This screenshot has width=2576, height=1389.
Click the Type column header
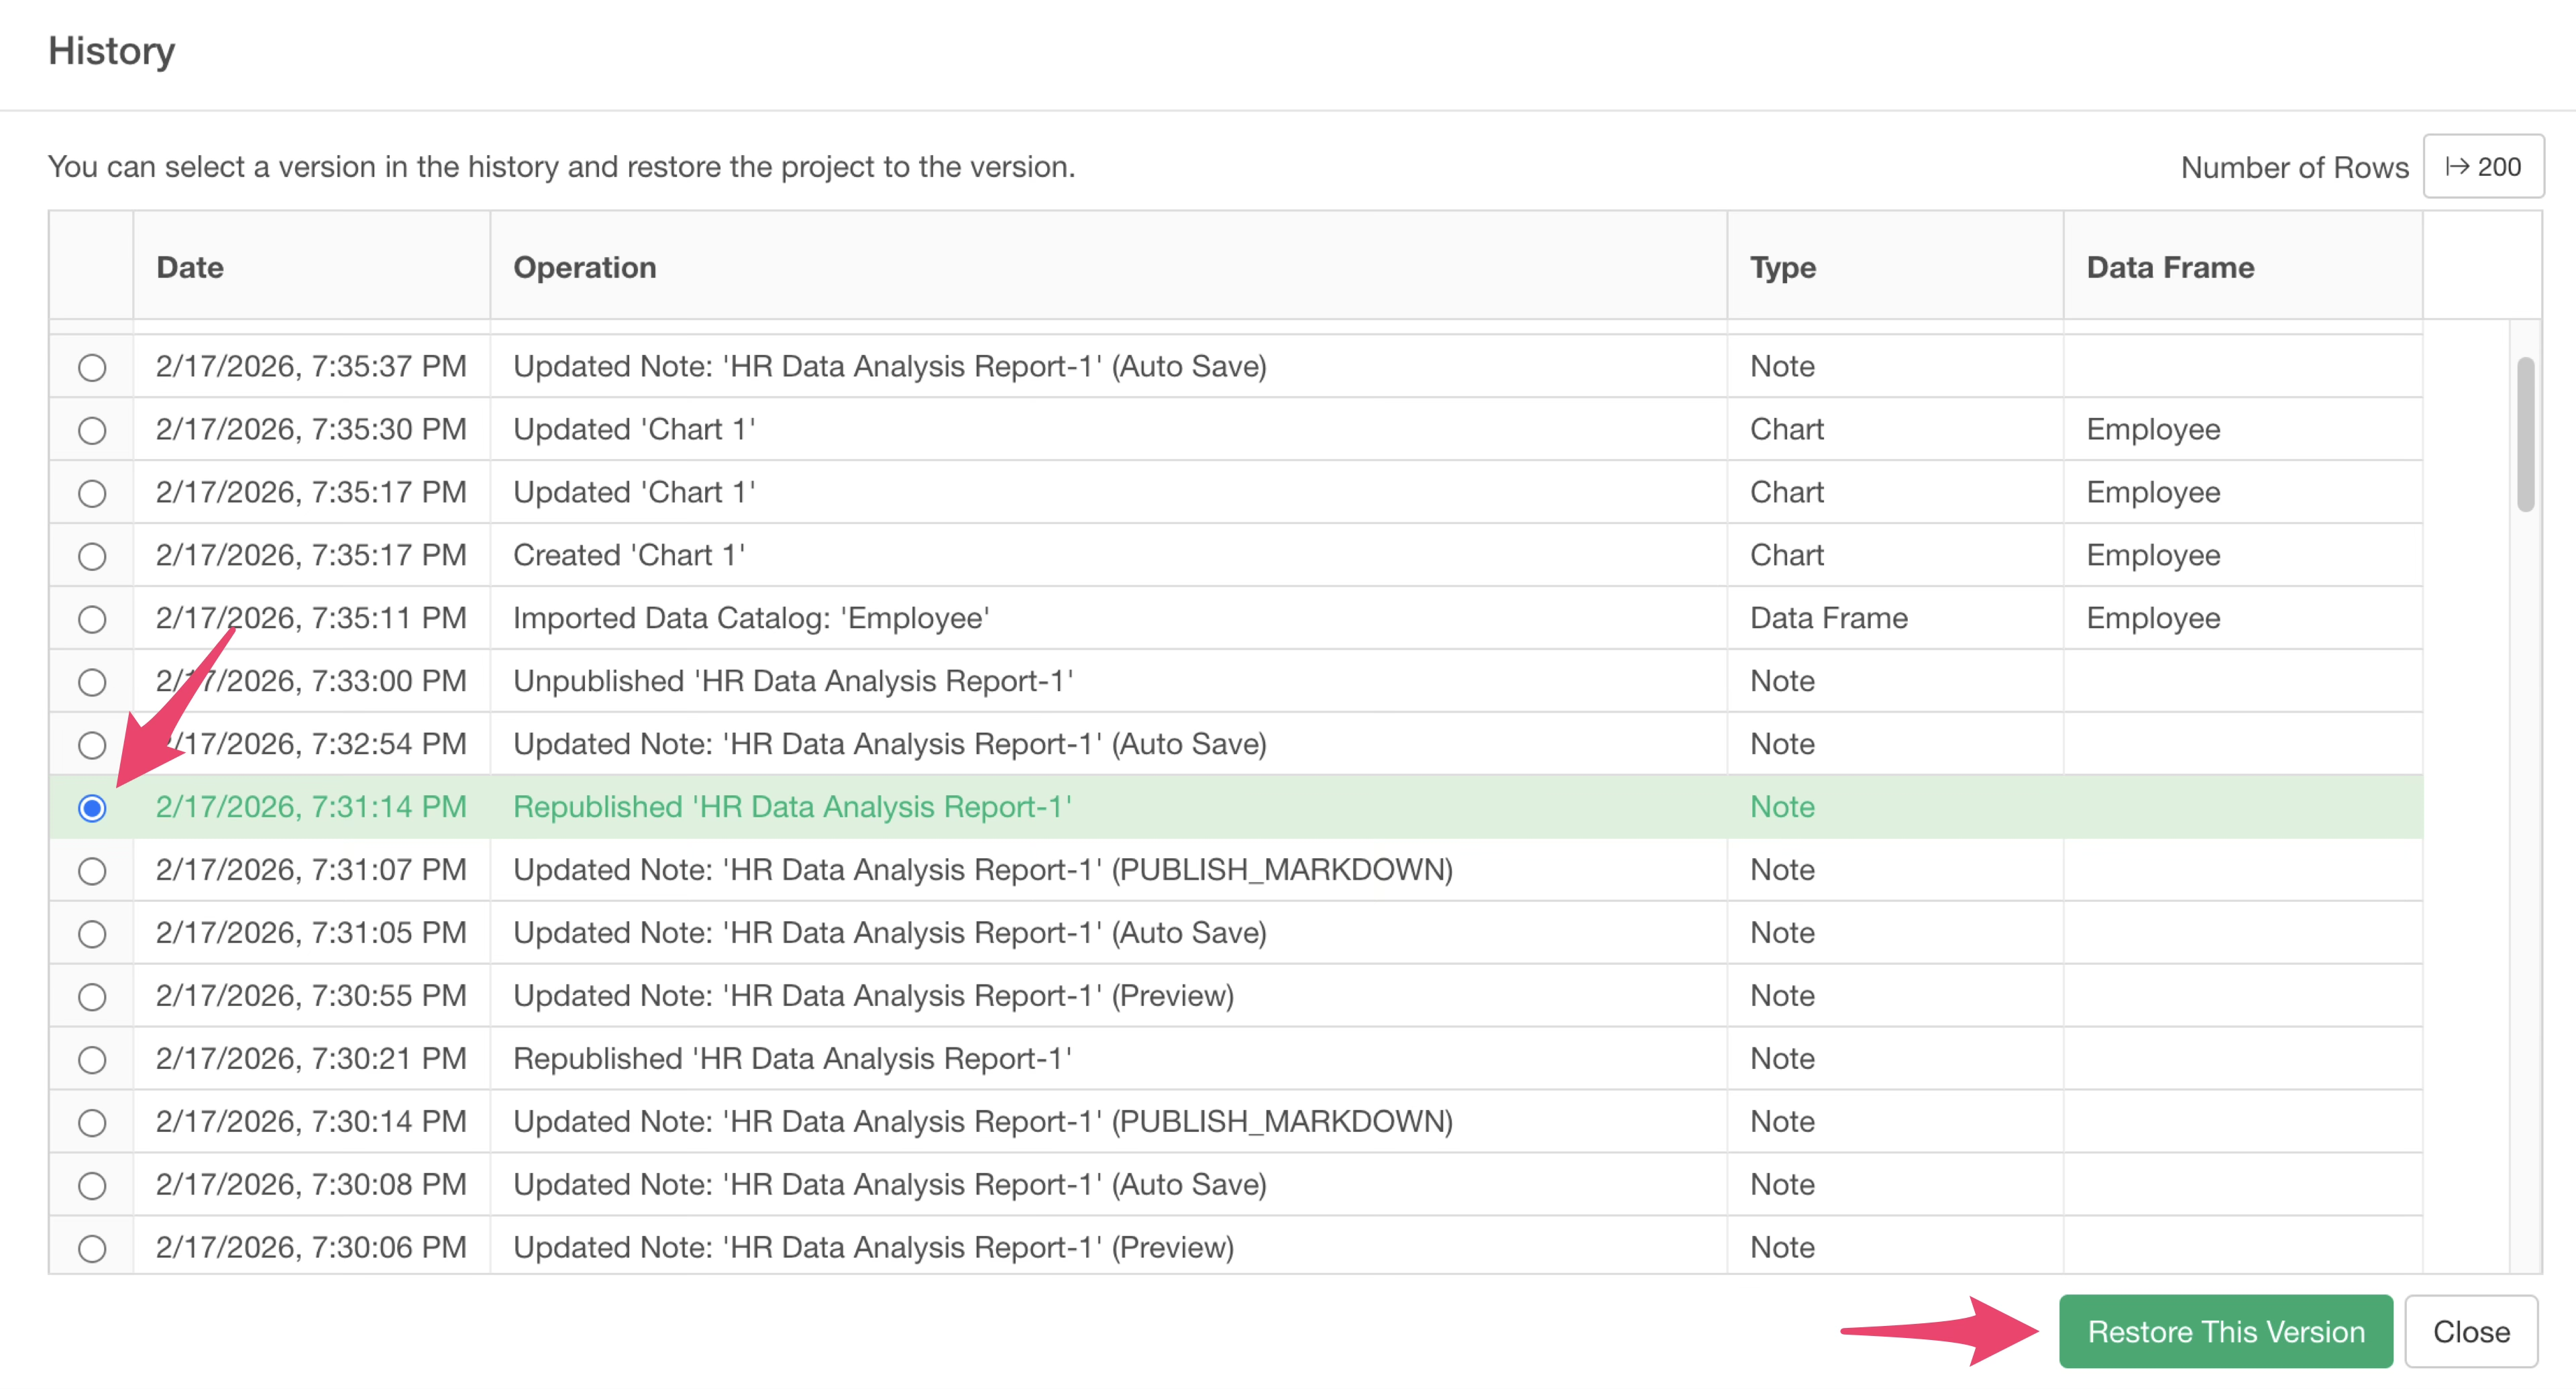[1782, 267]
